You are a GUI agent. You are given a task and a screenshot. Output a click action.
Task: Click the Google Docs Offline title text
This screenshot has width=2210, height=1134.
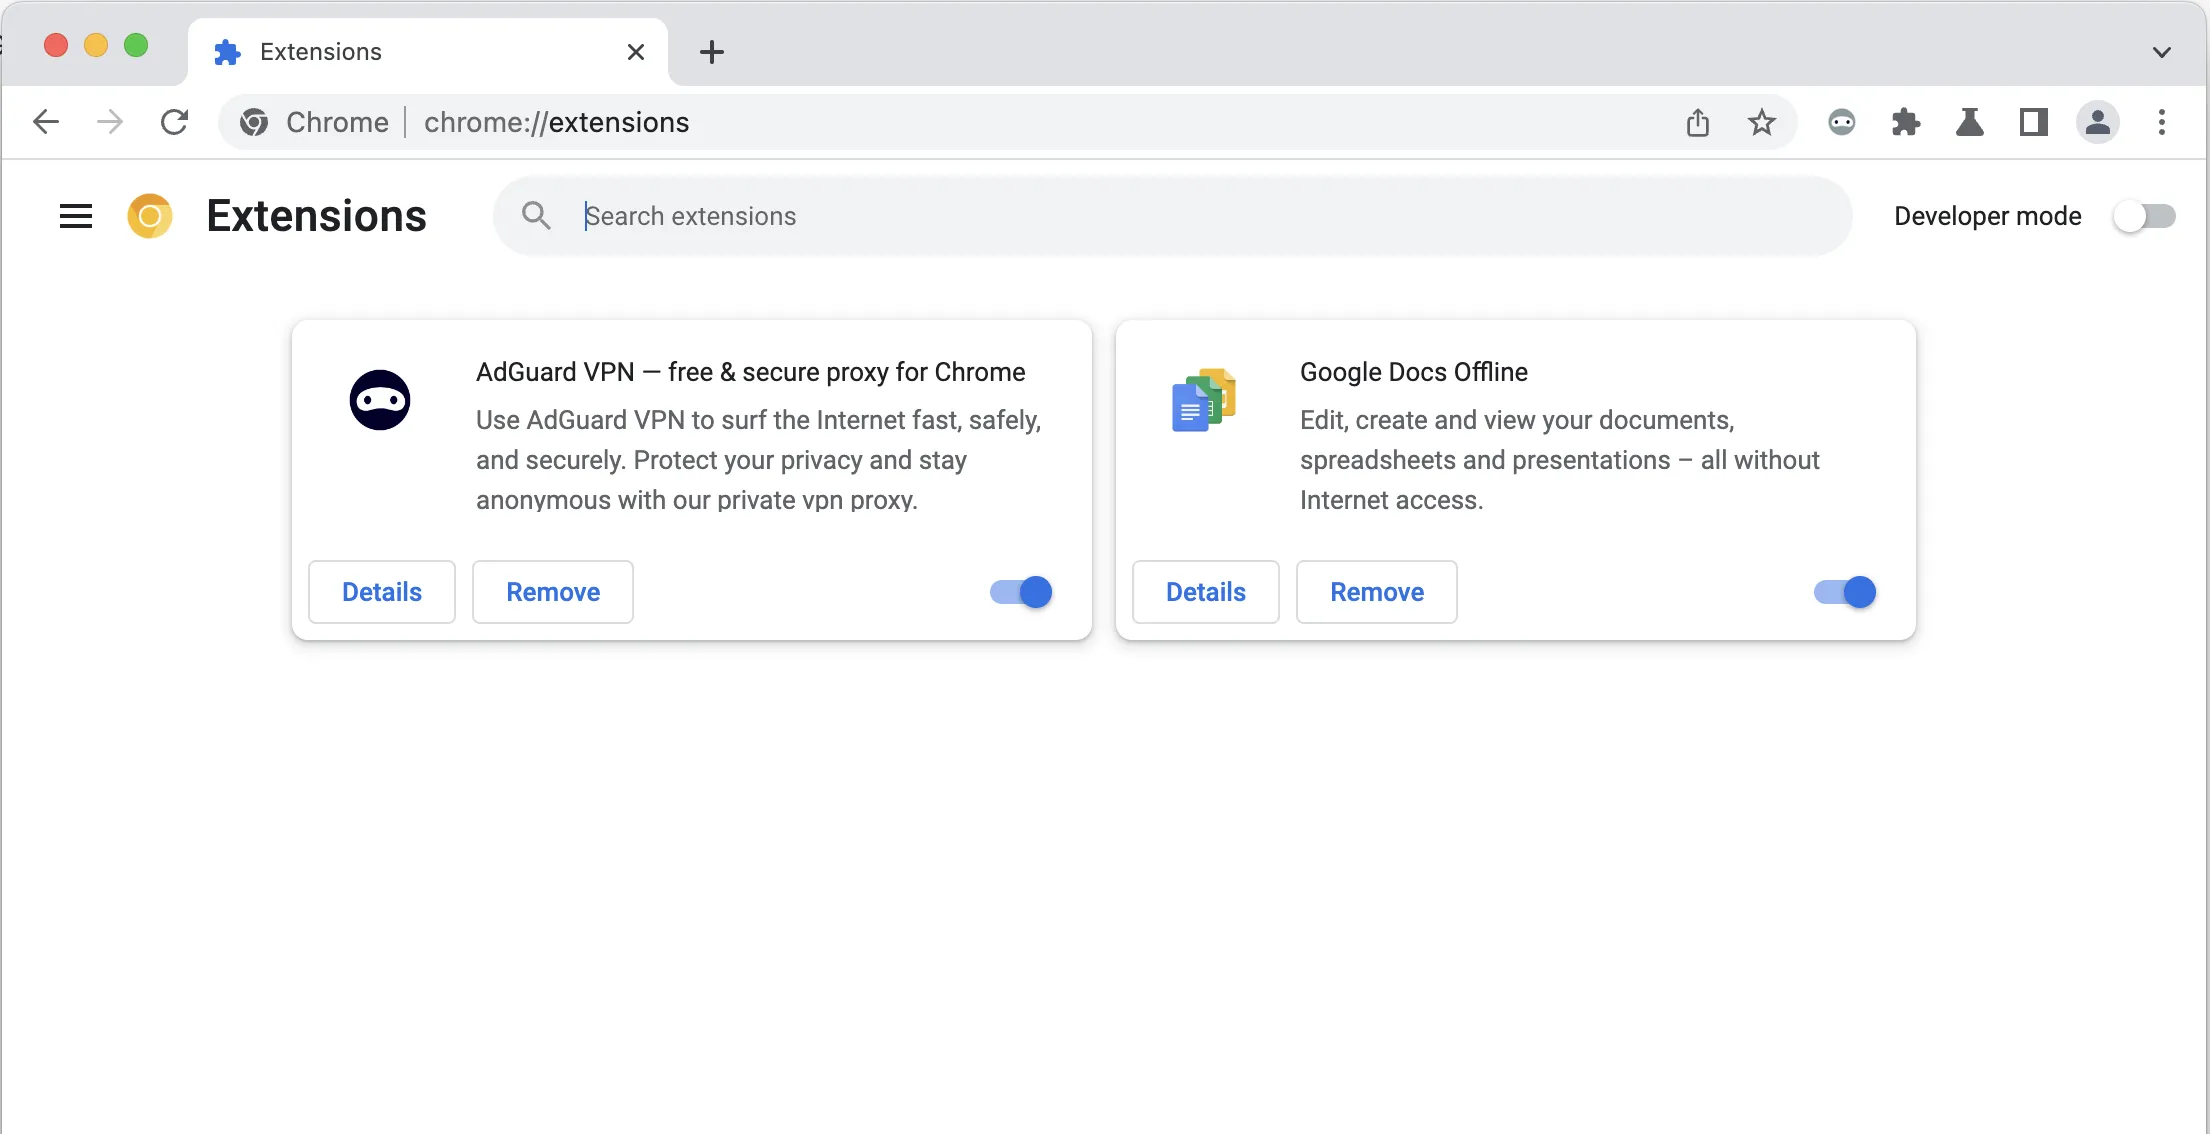1414,372
